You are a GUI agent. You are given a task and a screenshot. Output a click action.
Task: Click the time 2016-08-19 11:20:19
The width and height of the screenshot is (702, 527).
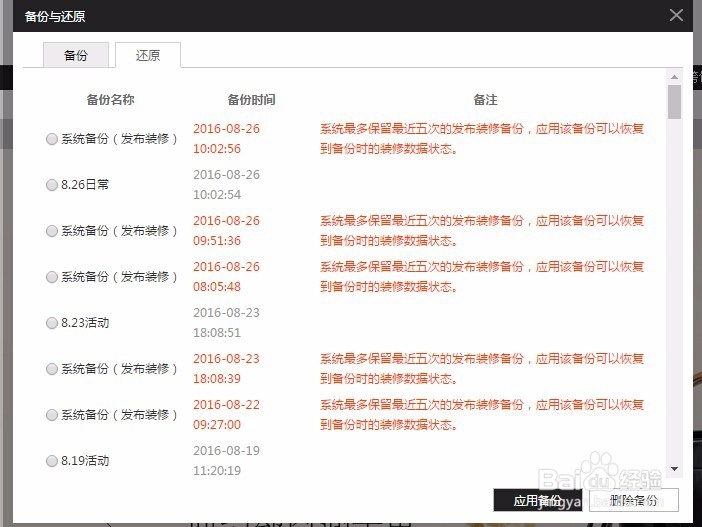click(x=227, y=460)
